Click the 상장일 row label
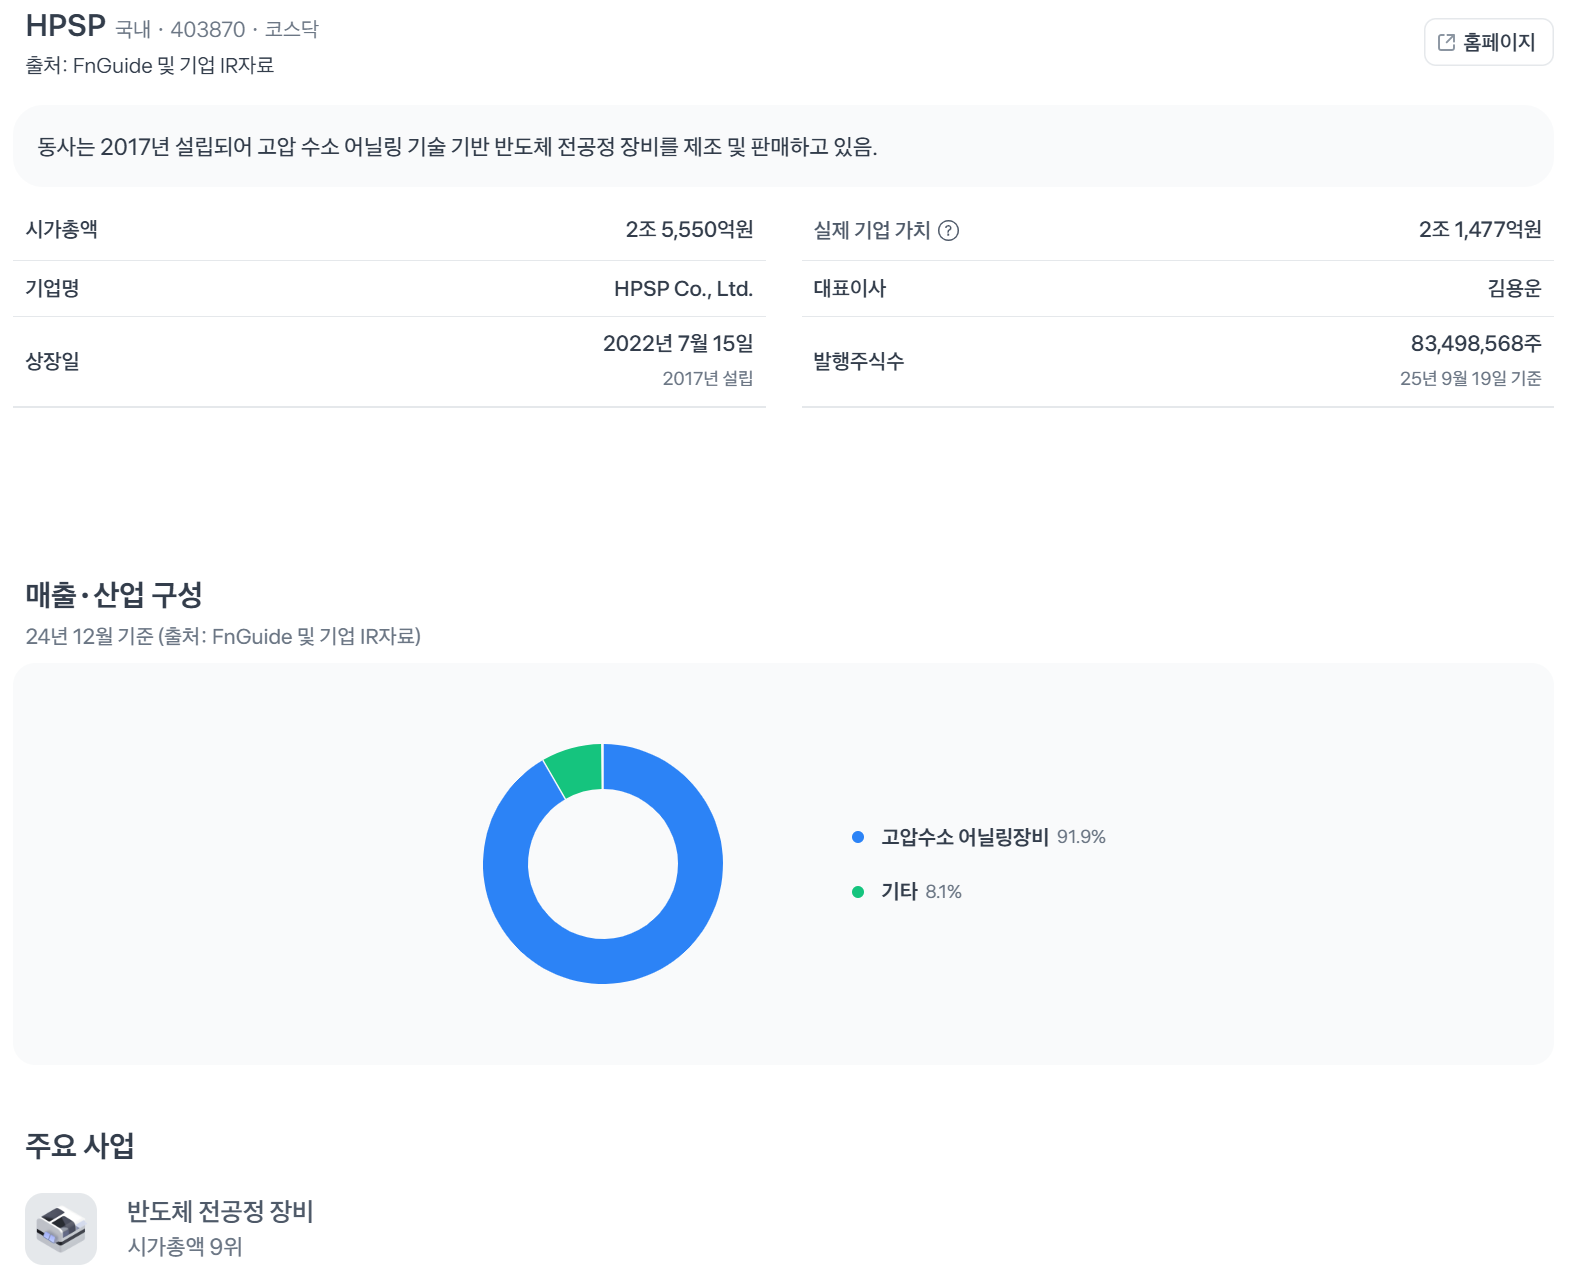Image resolution: width=1588 pixels, height=1279 pixels. pyautogui.click(x=53, y=362)
